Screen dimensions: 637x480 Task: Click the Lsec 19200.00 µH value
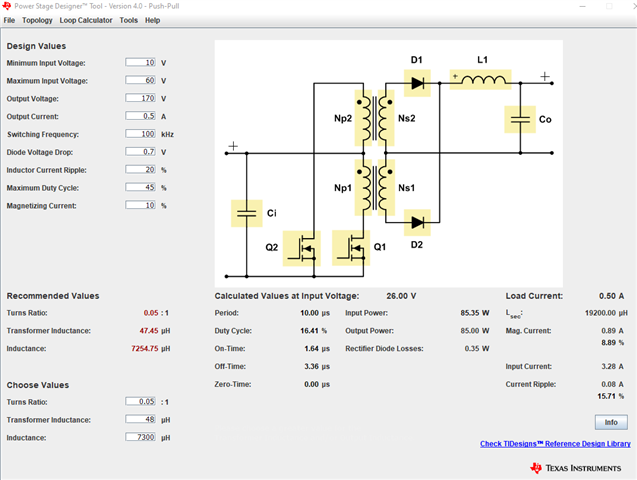[606, 313]
